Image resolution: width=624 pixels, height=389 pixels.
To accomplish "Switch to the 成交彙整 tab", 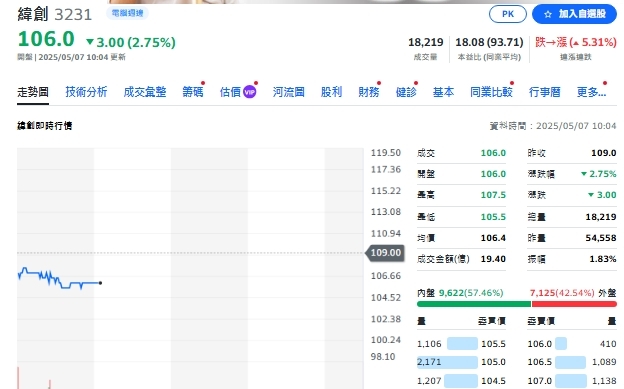I will coord(145,92).
